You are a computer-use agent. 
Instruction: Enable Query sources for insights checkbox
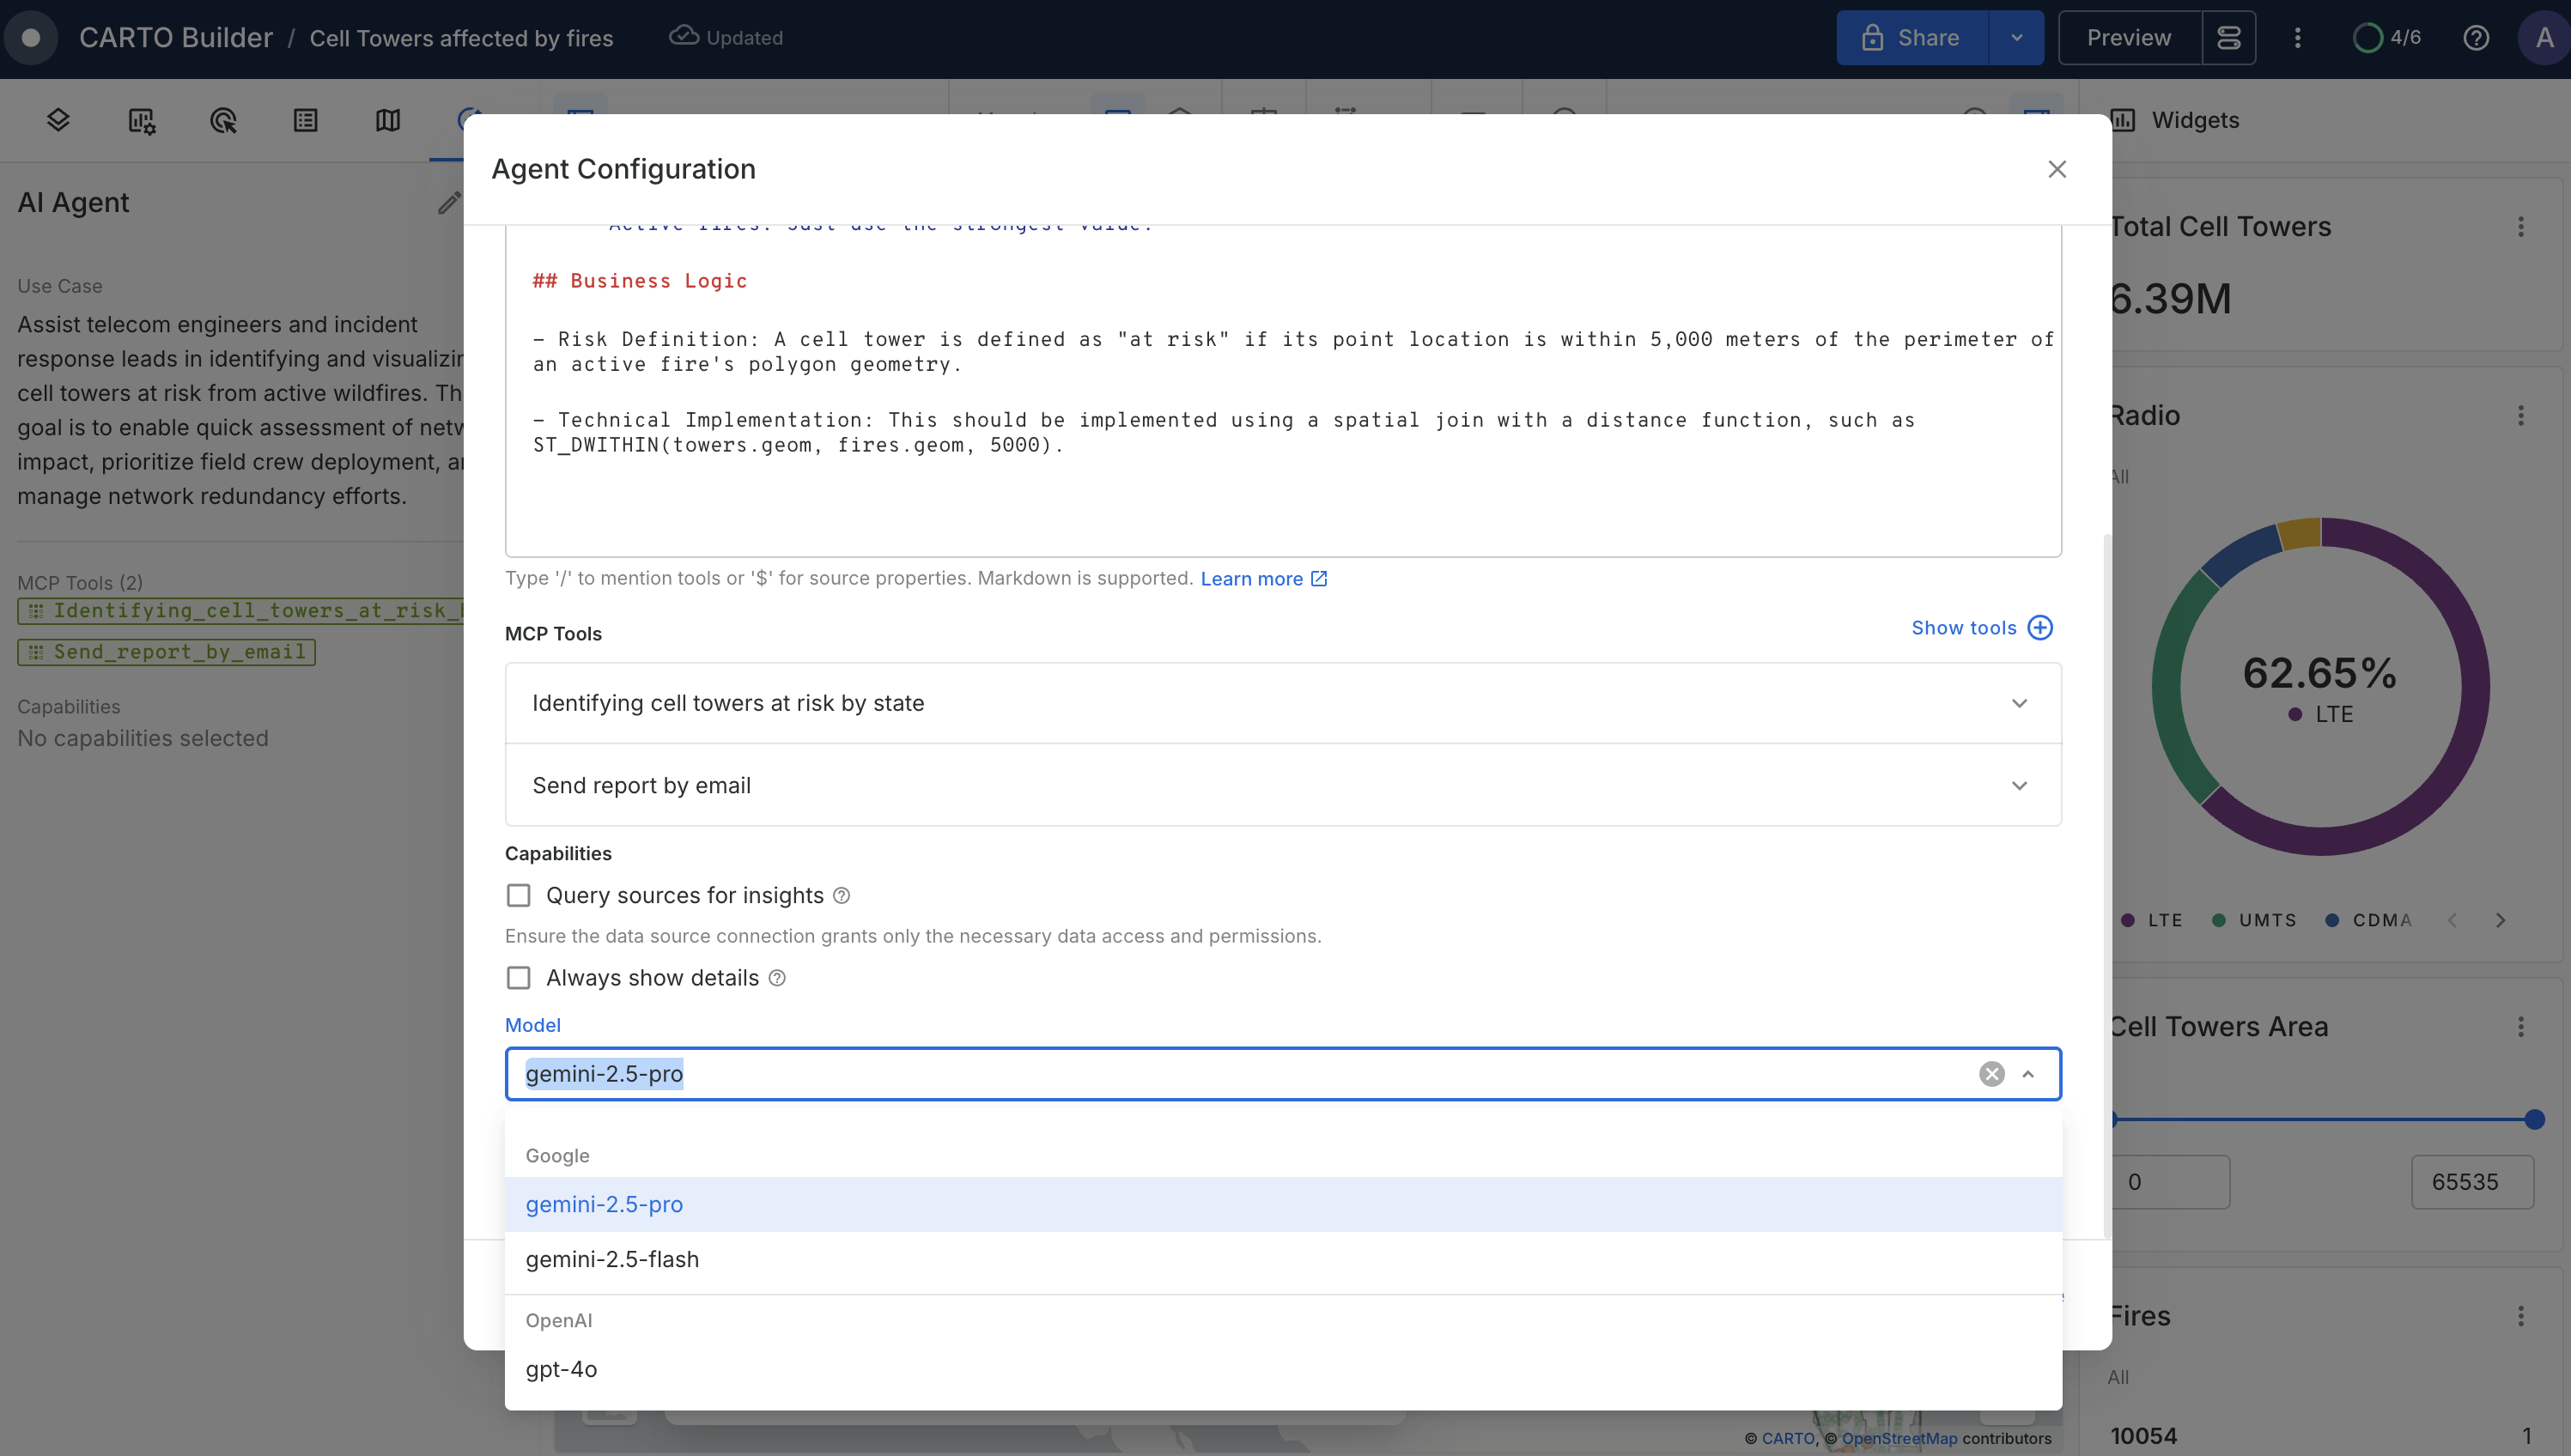tap(518, 895)
